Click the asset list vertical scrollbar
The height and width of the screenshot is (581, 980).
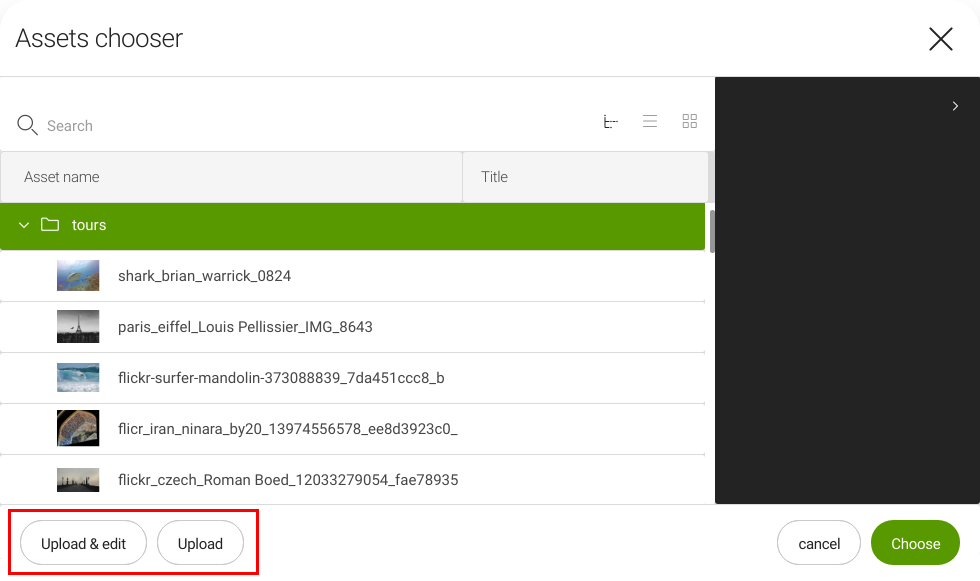(712, 232)
